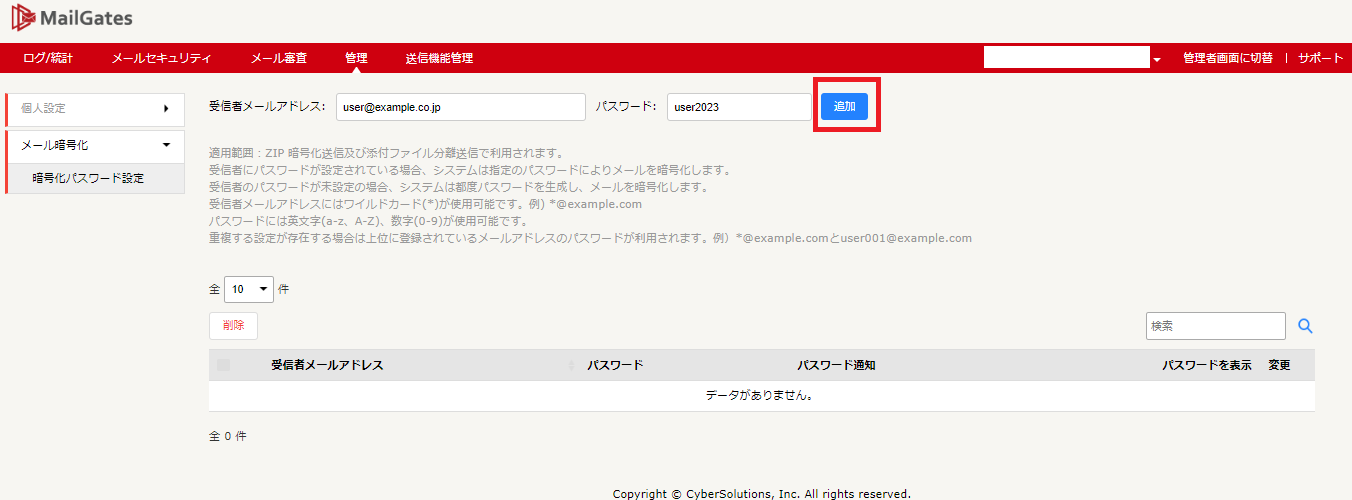Toggle the select-all checkbox in table header

[224, 365]
